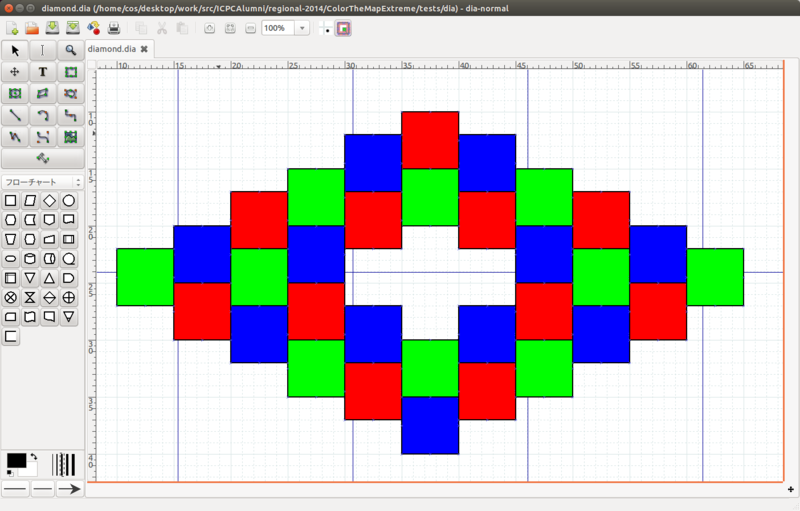Click the greyed-out Copy icon
The width and height of the screenshot is (800, 511).
point(141,28)
